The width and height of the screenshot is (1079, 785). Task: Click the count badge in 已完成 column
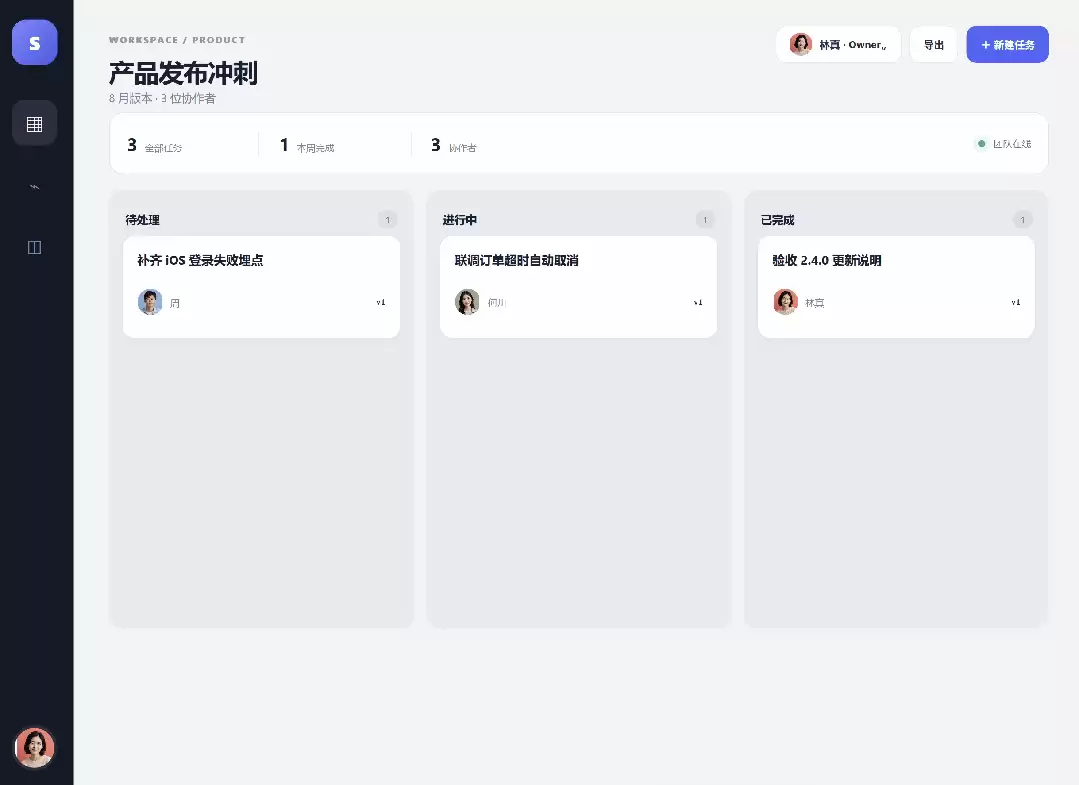coord(1023,220)
